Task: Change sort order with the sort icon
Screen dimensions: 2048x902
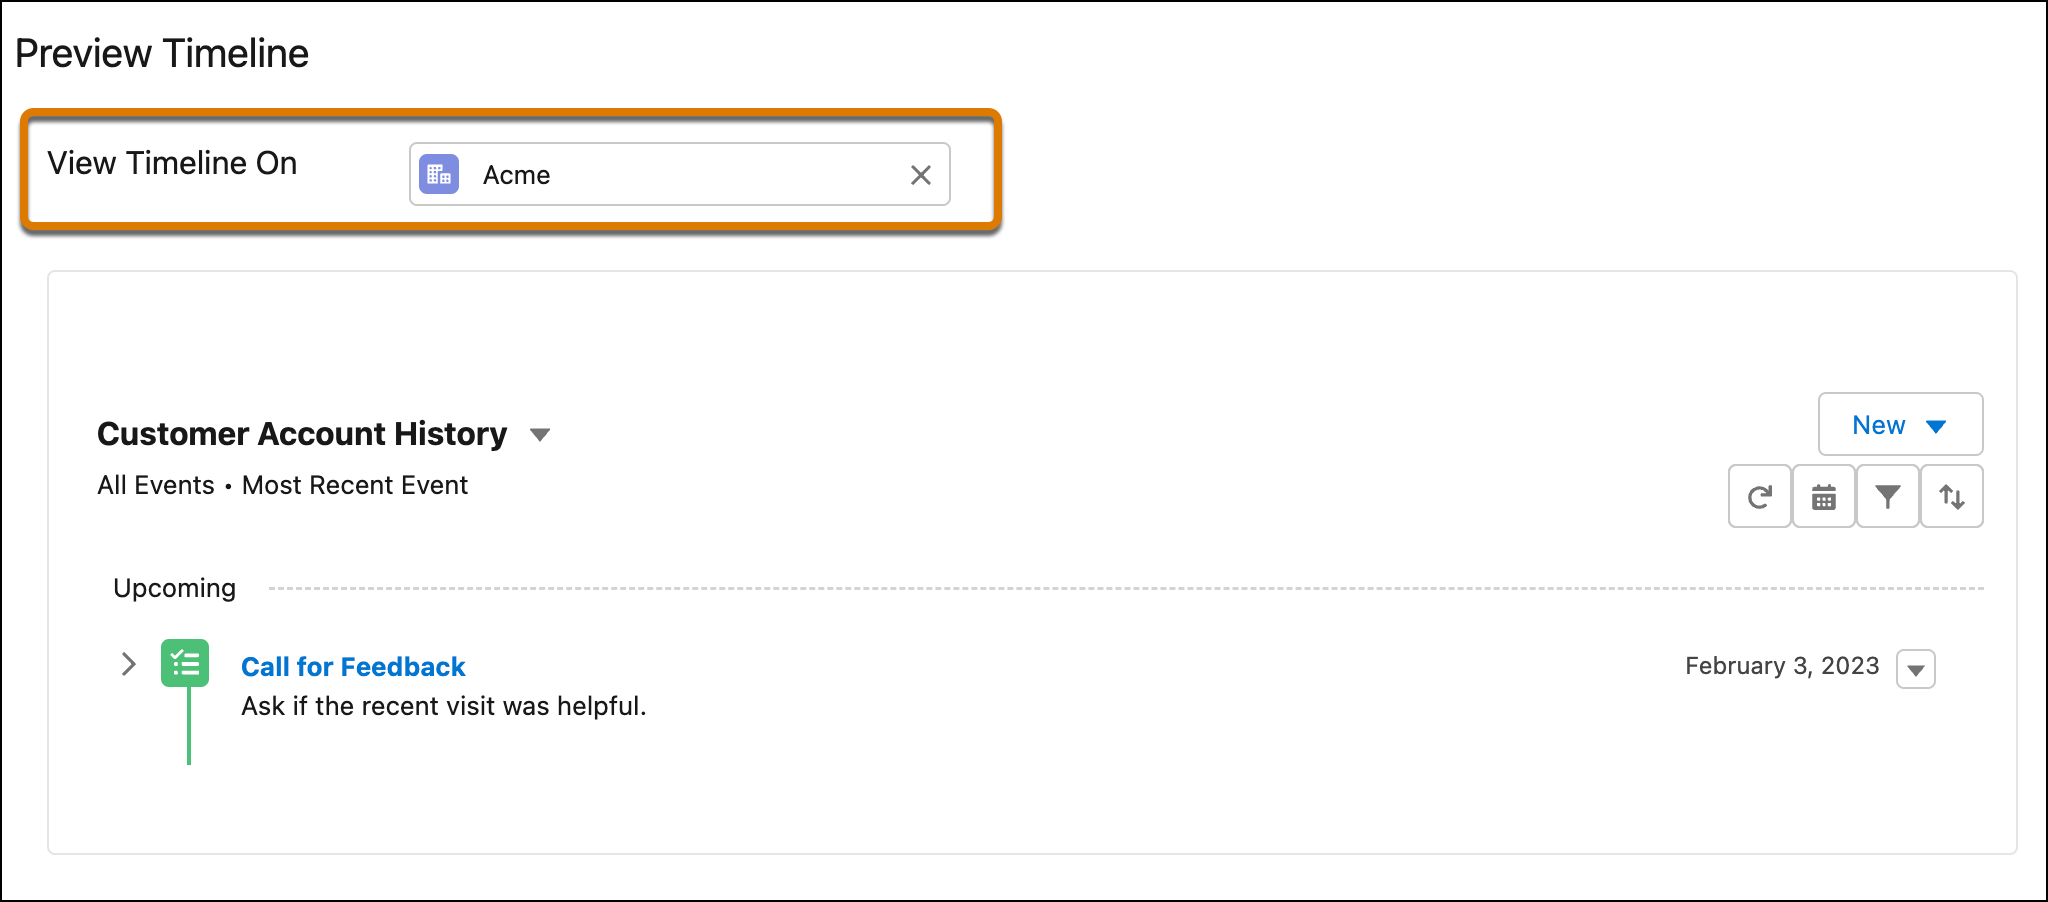Action: pyautogui.click(x=1951, y=496)
